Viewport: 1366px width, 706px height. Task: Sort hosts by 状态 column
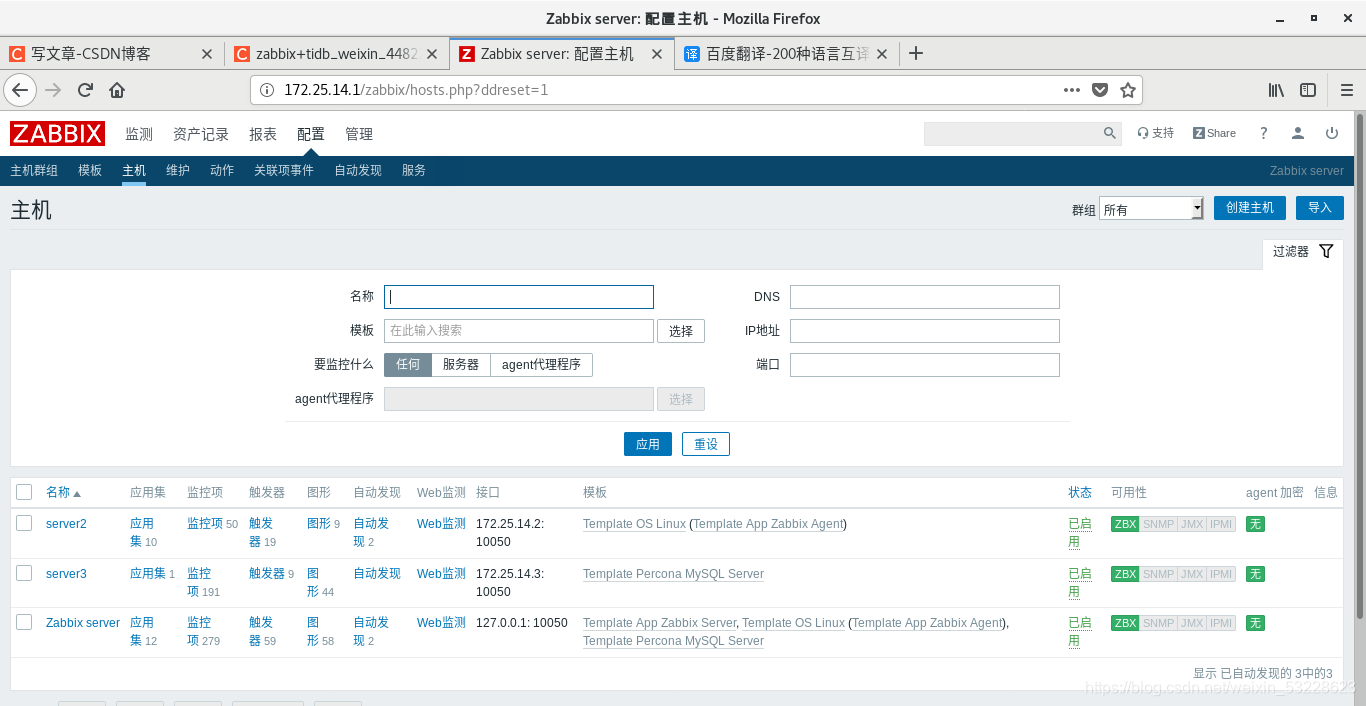(x=1080, y=492)
